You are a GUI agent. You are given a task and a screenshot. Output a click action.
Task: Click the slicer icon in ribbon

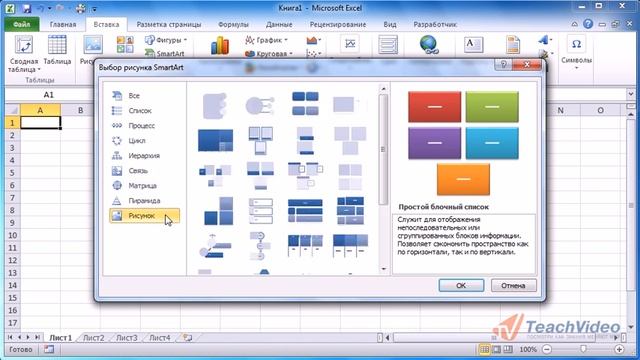(388, 44)
